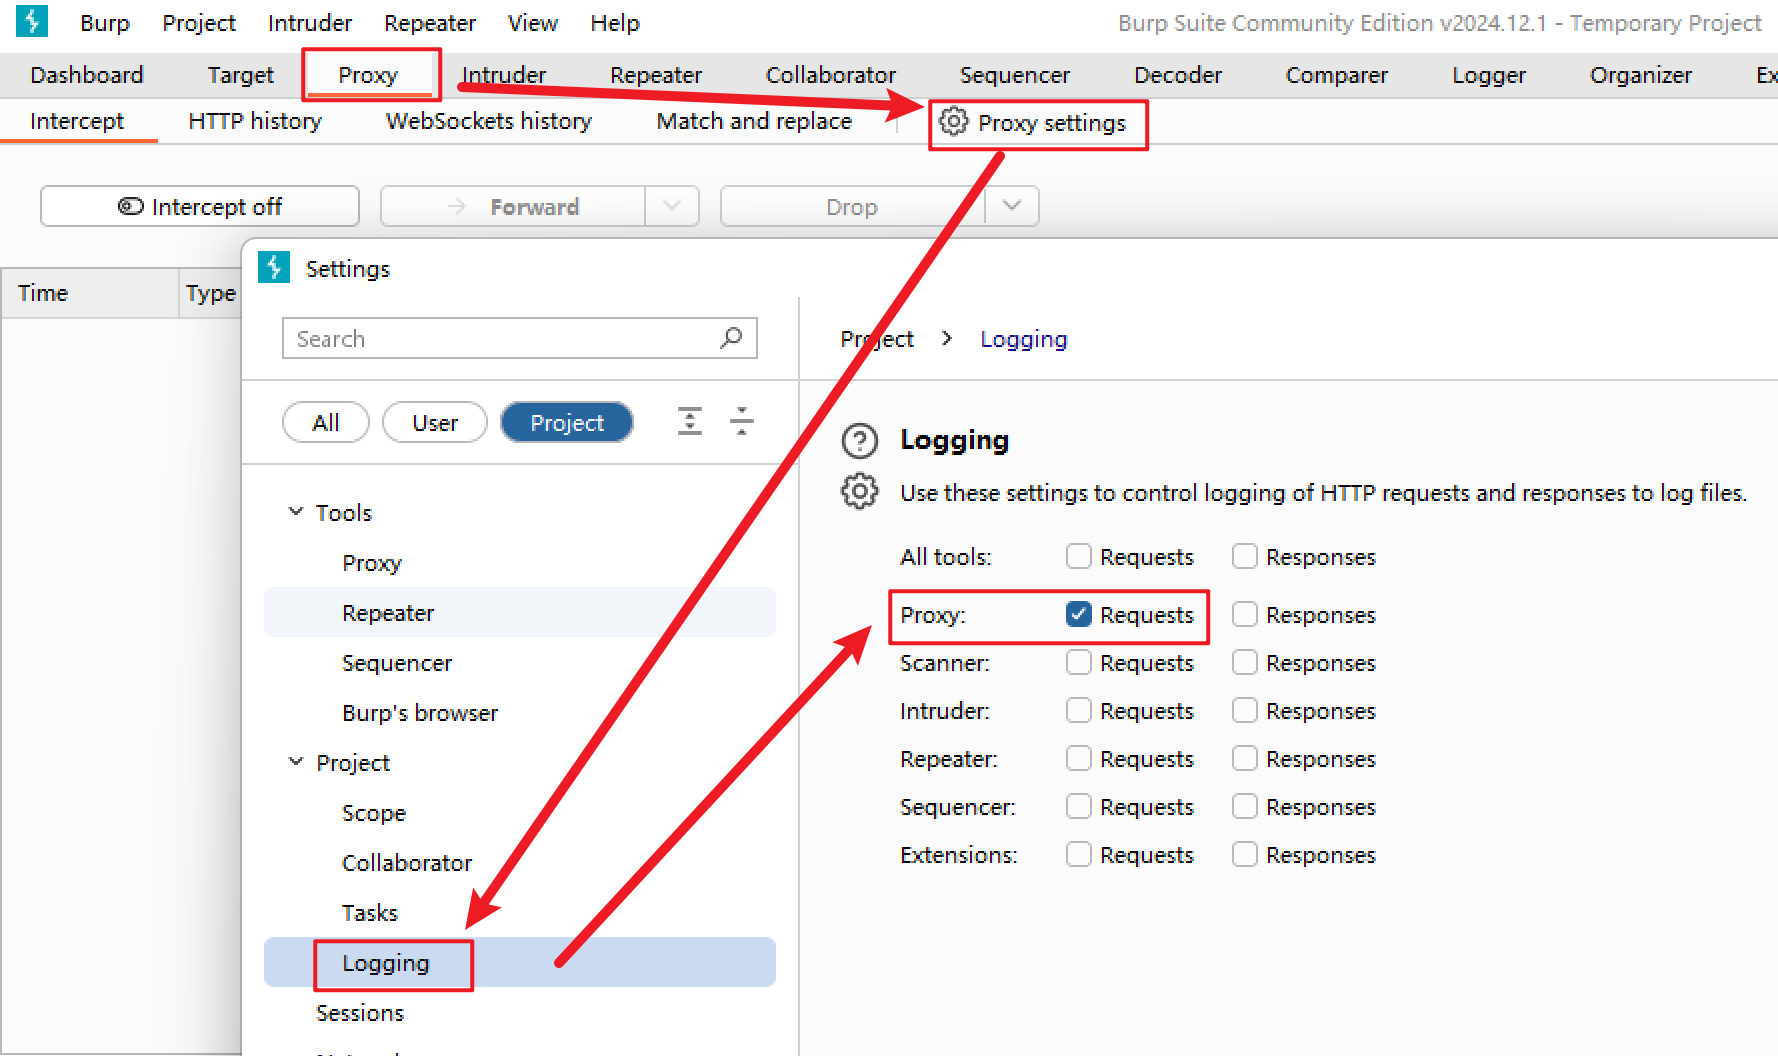Screen dimensions: 1778x1056
Task: Enable Proxy Responses logging checkbox
Action: coord(1244,614)
